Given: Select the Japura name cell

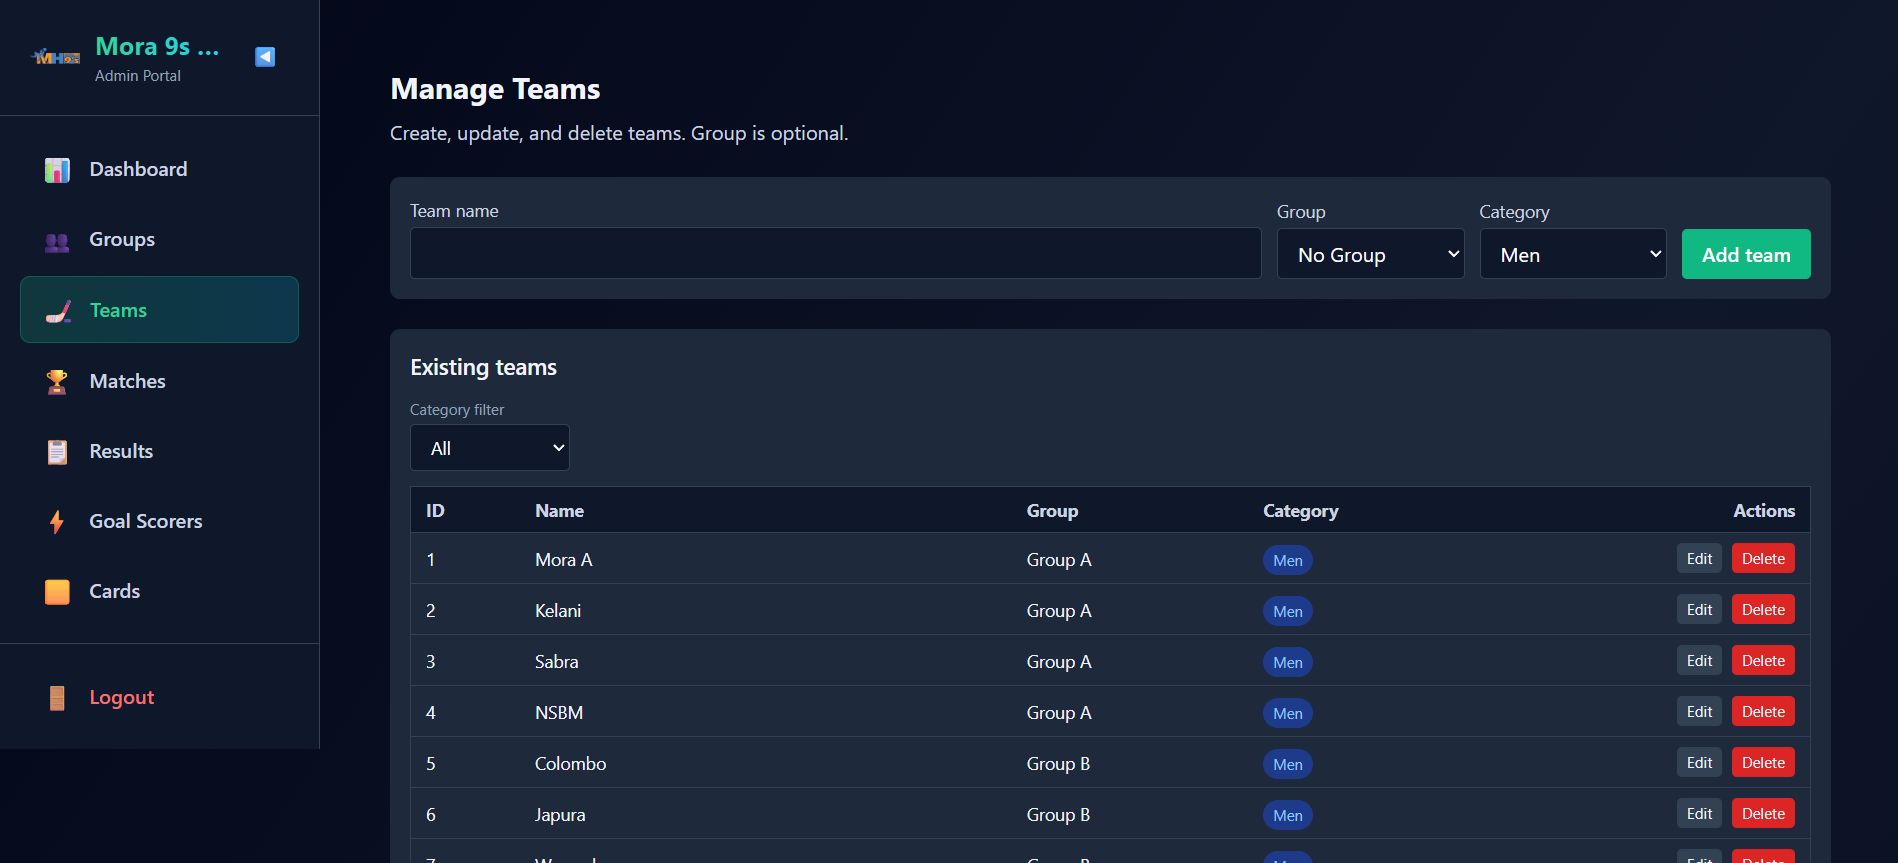Looking at the screenshot, I should 560,815.
